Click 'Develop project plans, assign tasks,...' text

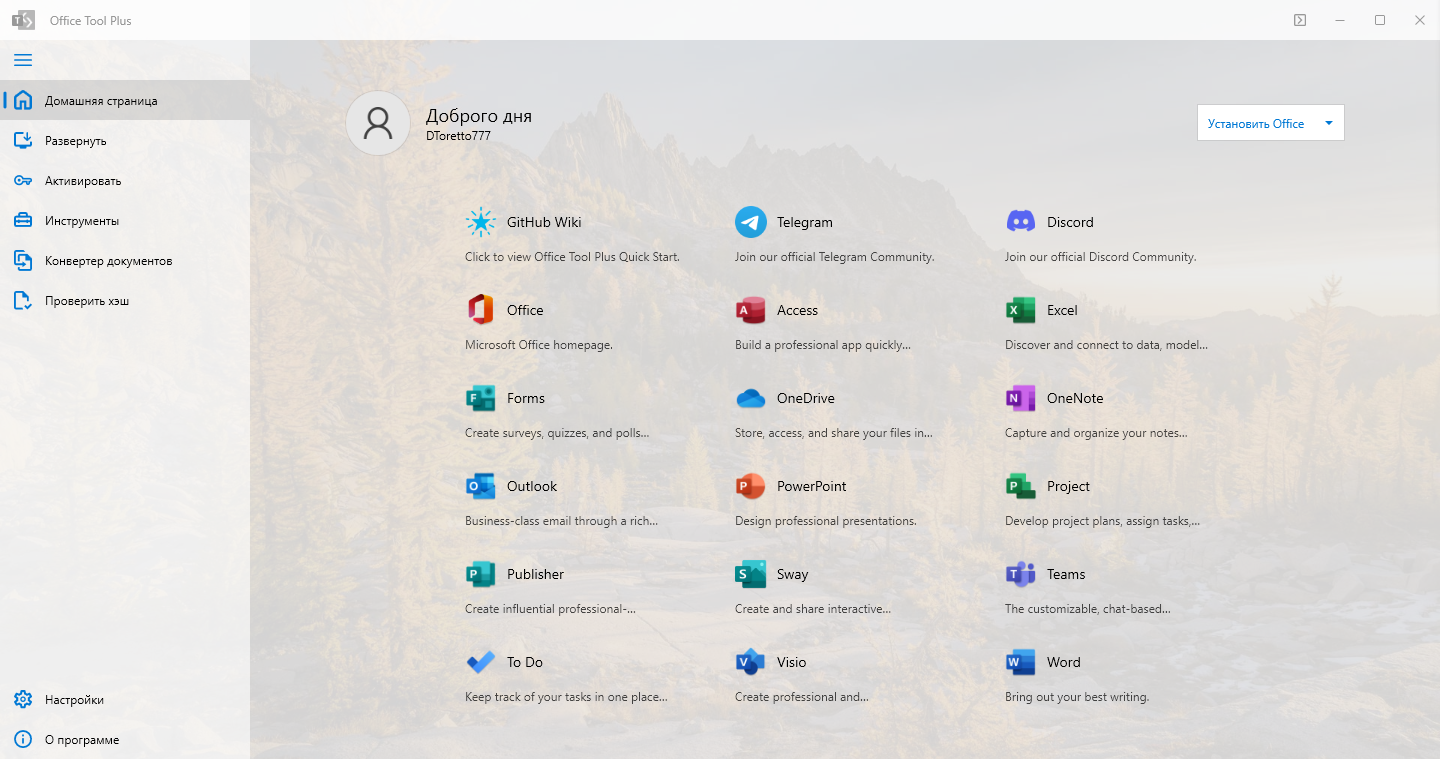(x=1103, y=521)
